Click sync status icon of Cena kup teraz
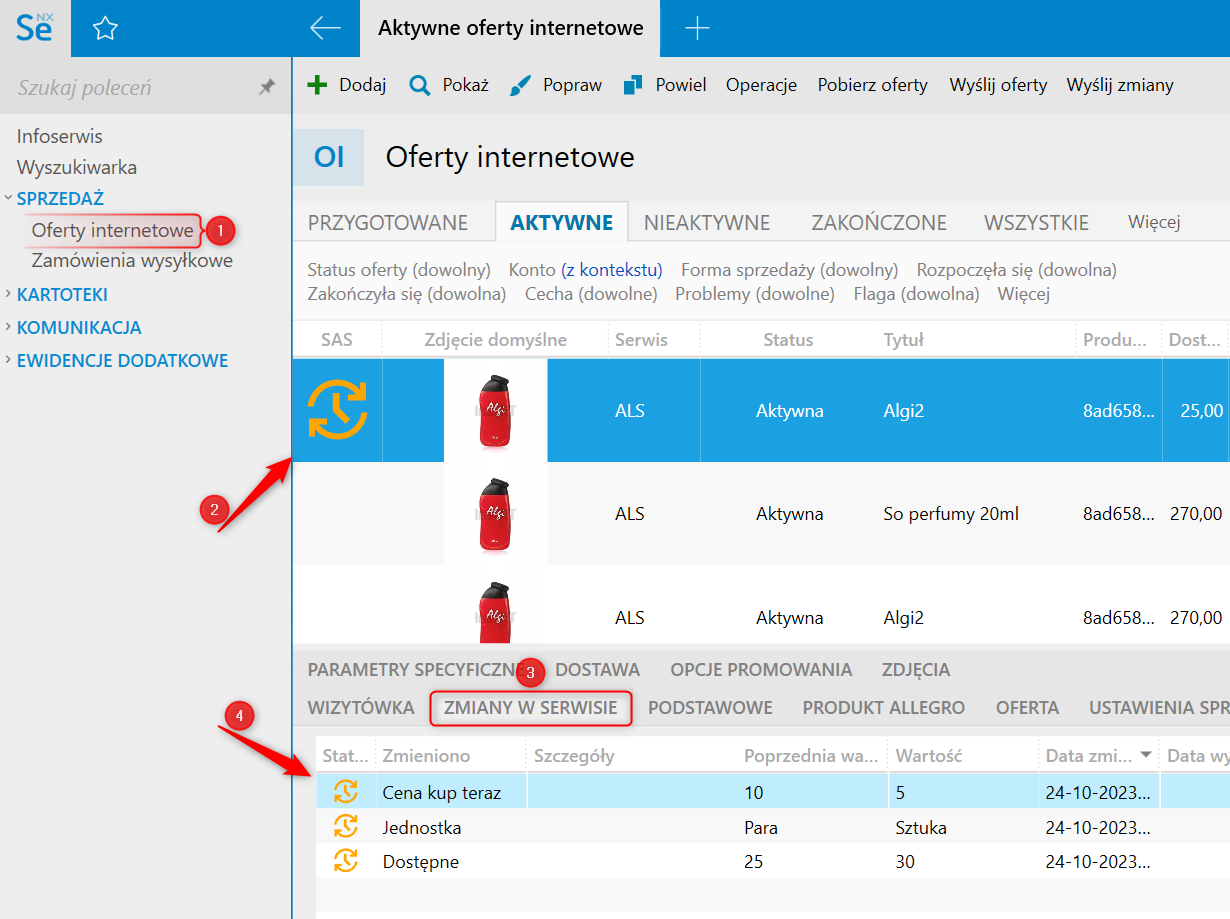The image size is (1230, 919). pyautogui.click(x=345, y=792)
